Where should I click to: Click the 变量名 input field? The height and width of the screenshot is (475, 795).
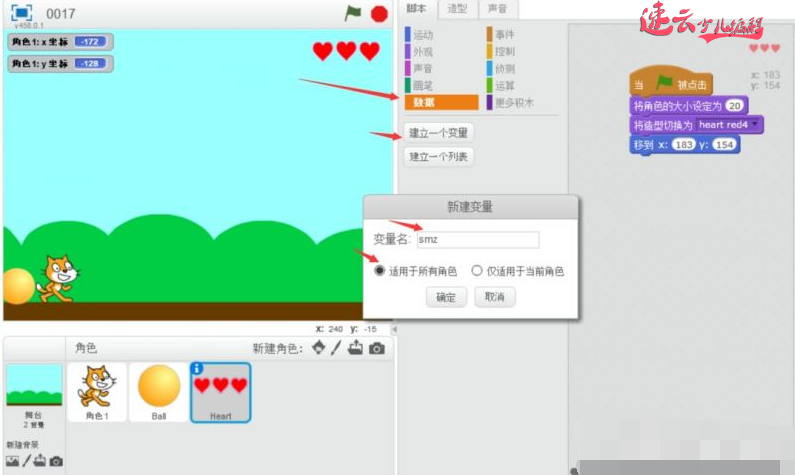pyautogui.click(x=478, y=239)
